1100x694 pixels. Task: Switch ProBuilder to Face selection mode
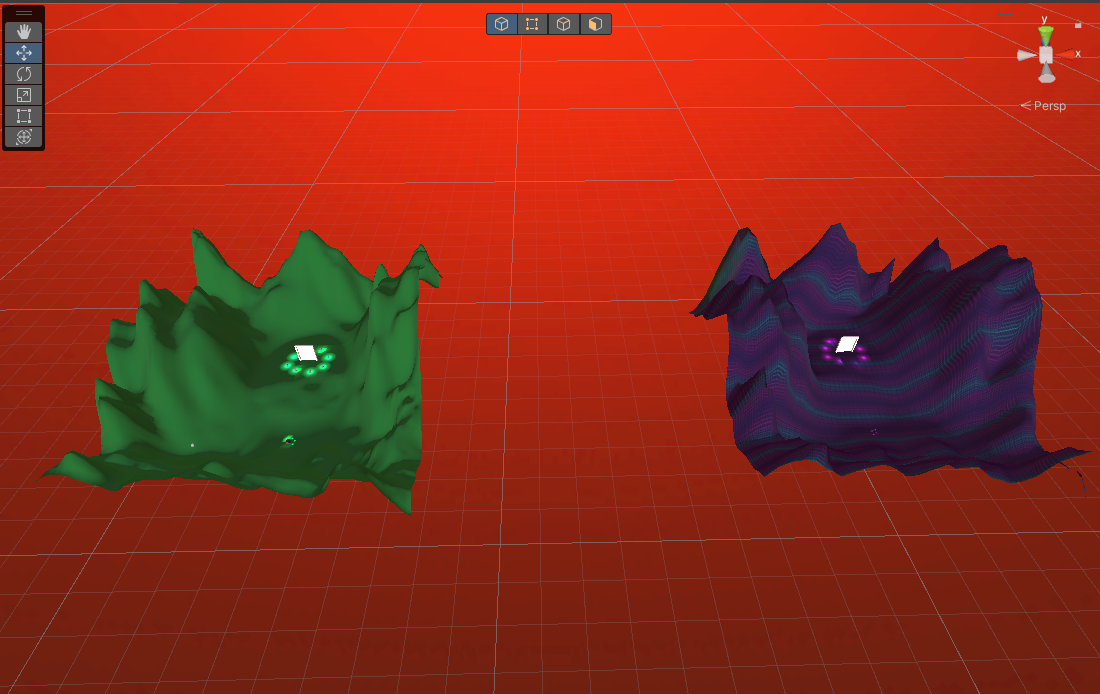(x=595, y=24)
